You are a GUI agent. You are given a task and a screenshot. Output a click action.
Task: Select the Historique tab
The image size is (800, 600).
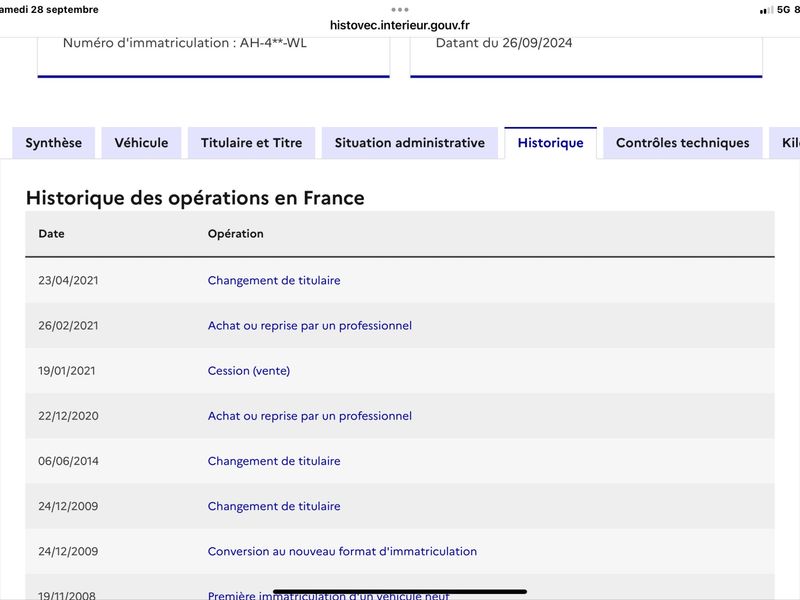pos(551,143)
